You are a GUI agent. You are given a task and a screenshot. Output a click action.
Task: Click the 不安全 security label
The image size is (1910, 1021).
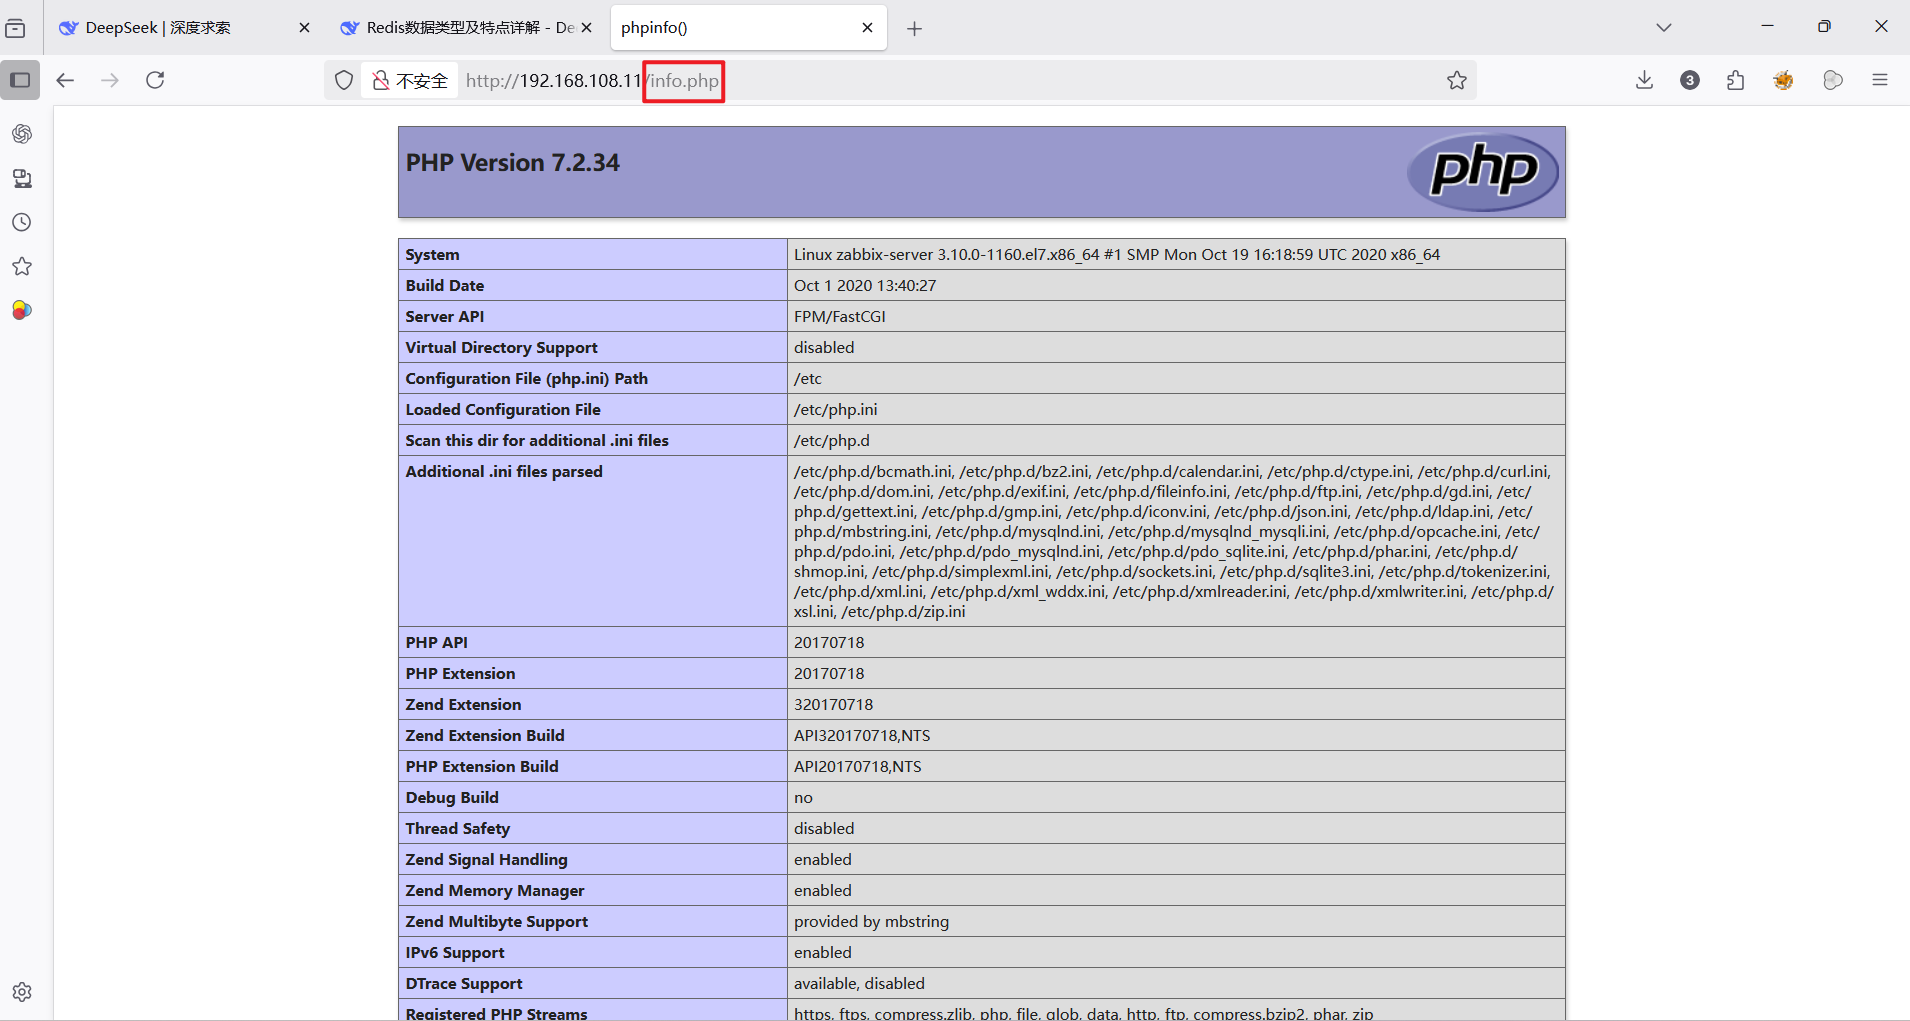(422, 81)
